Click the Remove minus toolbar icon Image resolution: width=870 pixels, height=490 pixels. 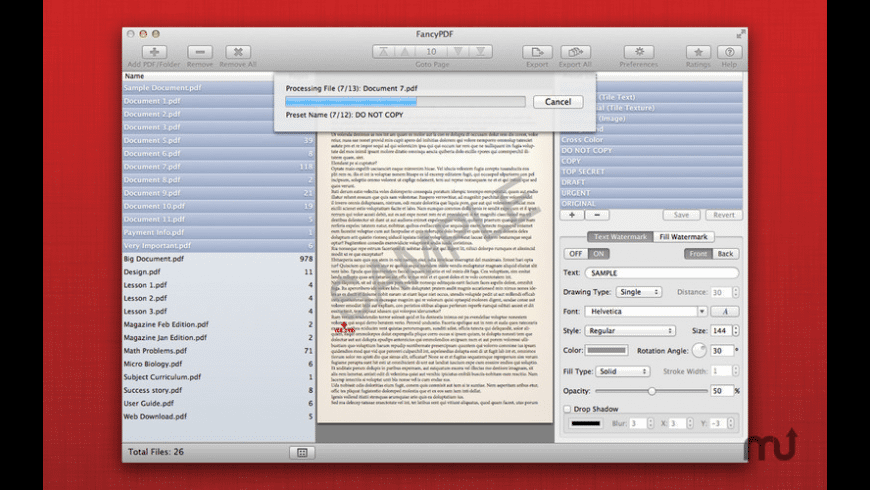[200, 52]
